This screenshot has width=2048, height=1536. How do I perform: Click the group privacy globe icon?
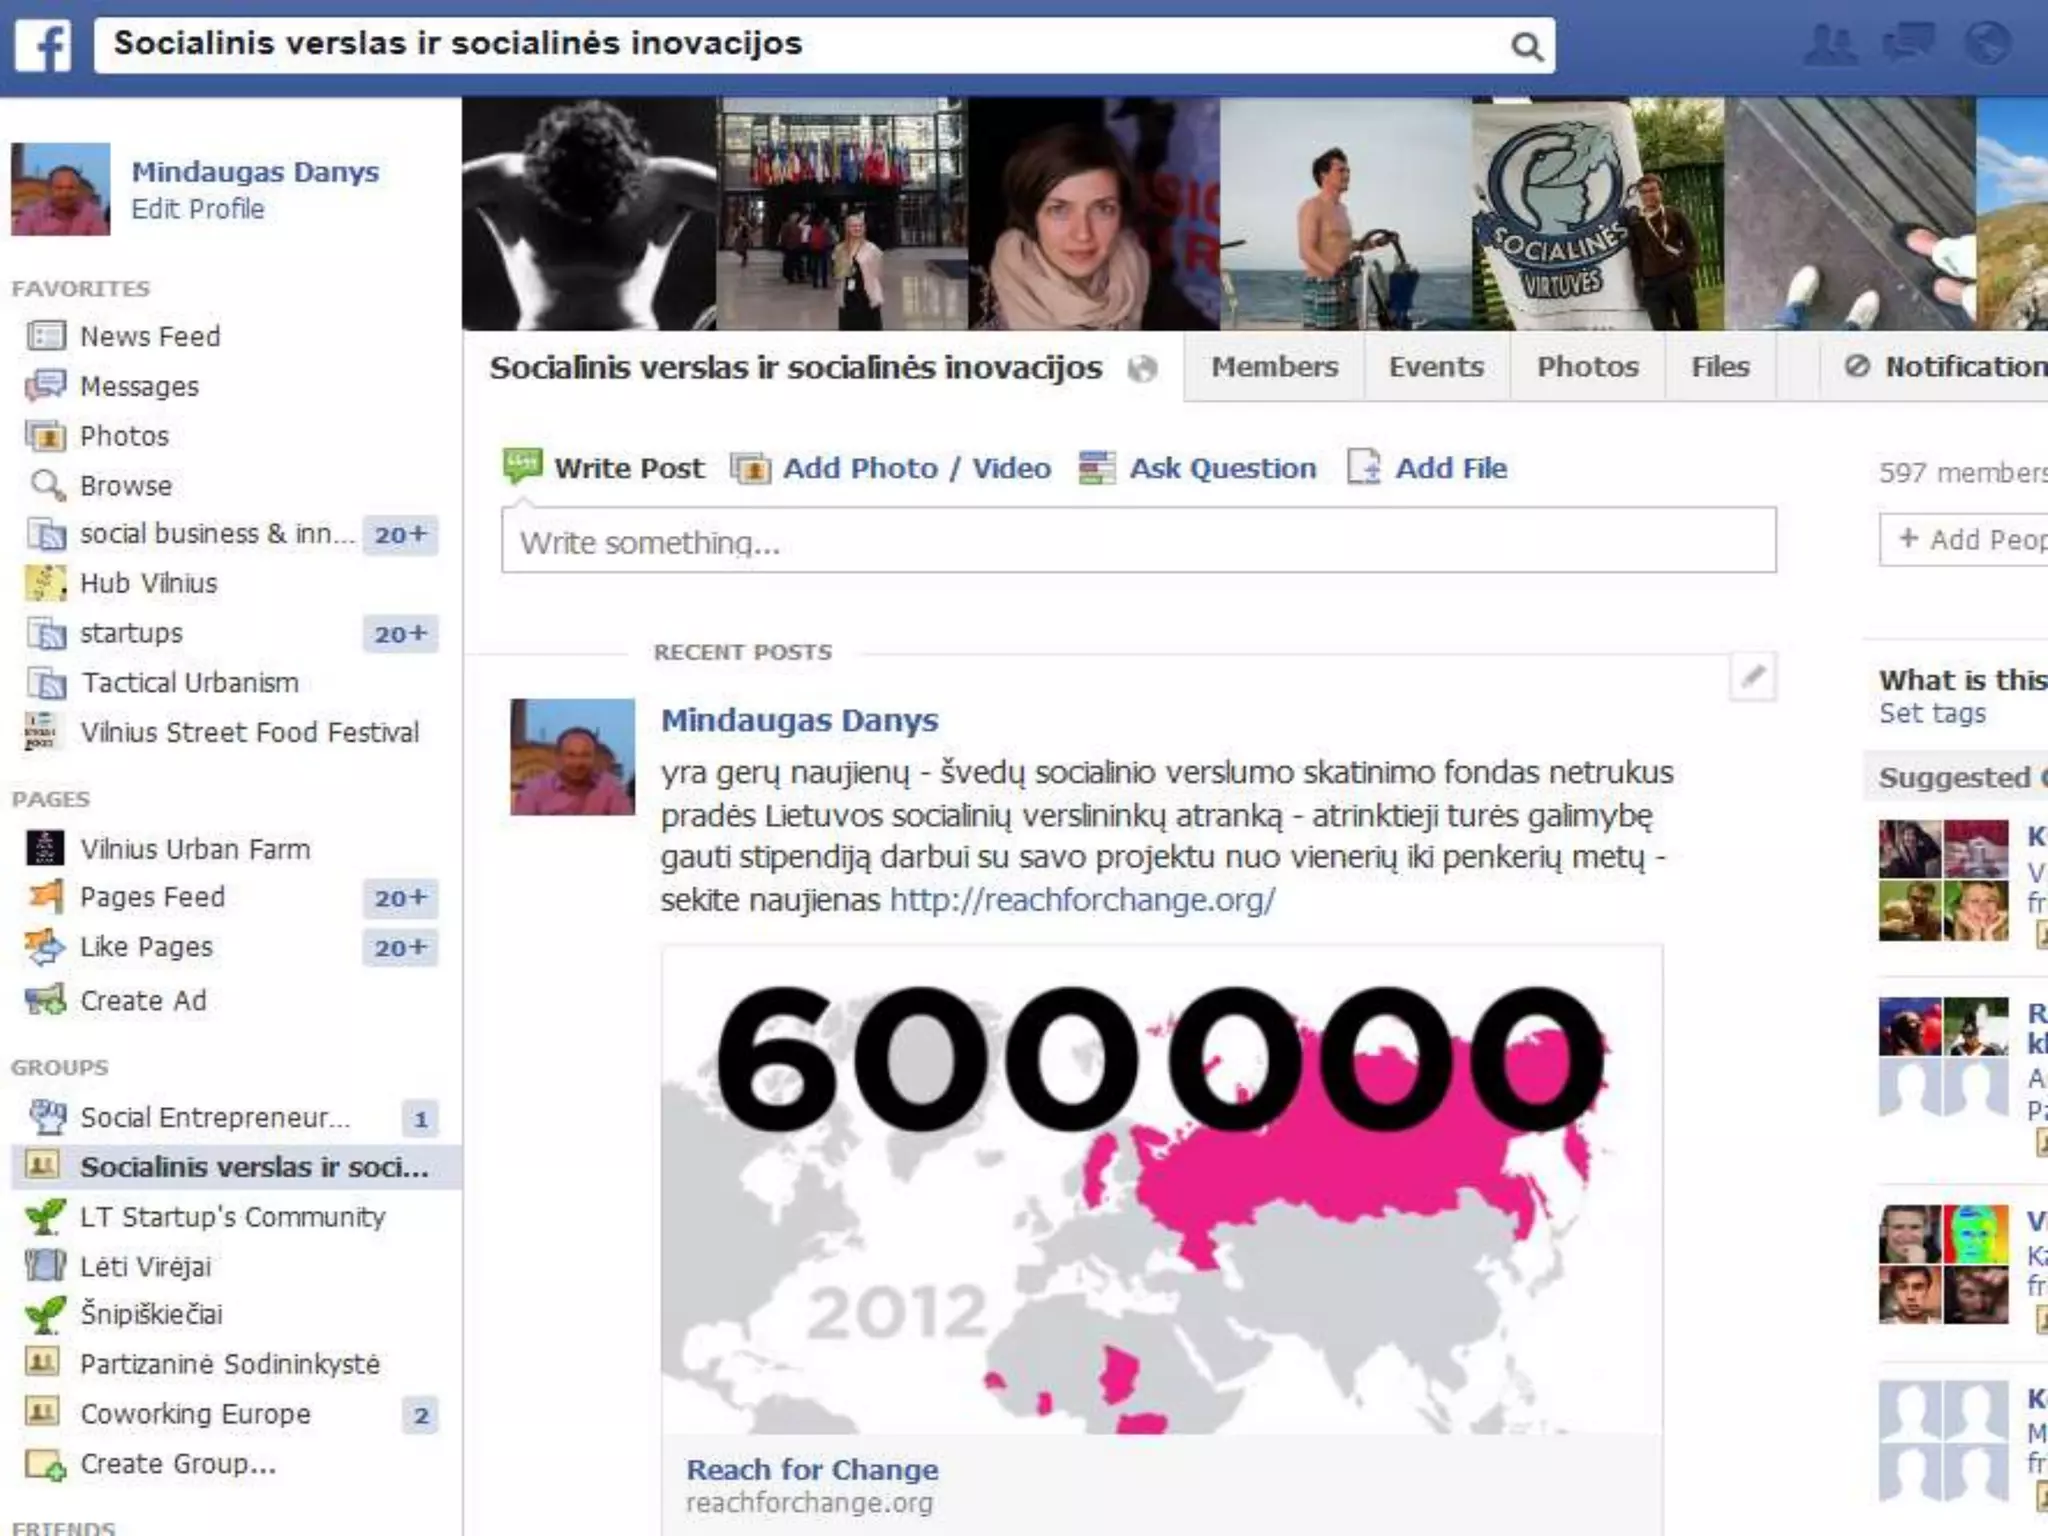pos(1142,369)
